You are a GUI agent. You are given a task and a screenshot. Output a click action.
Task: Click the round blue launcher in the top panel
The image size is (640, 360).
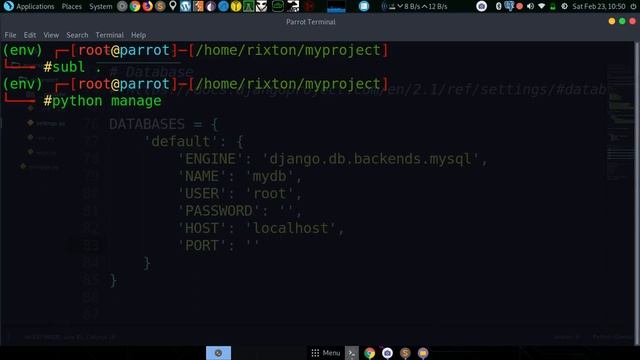223,6
